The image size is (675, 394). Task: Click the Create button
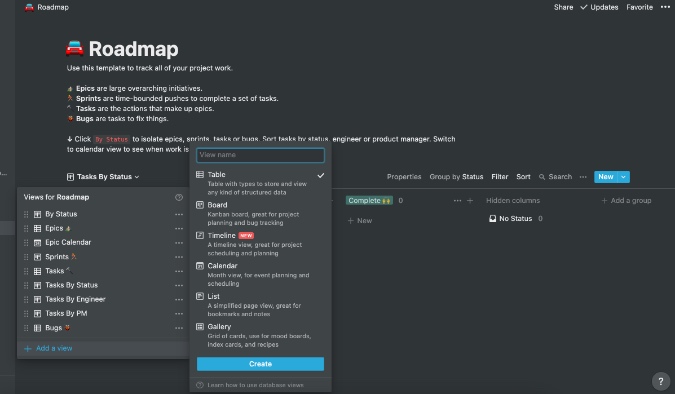[x=260, y=364]
